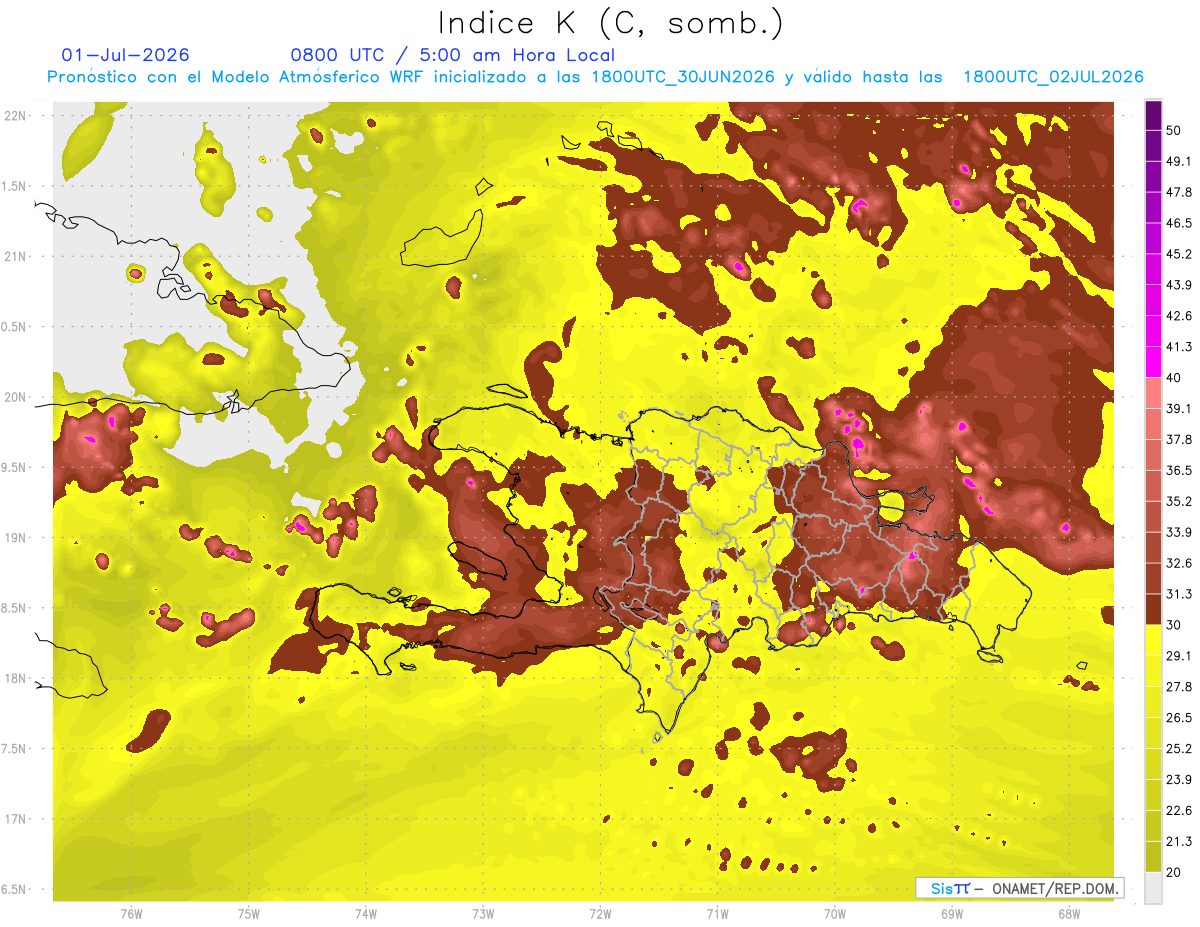Image resolution: width=1200 pixels, height=927 pixels.
Task: Pick the dark purple swatch above 50
Action: pyautogui.click(x=1153, y=115)
